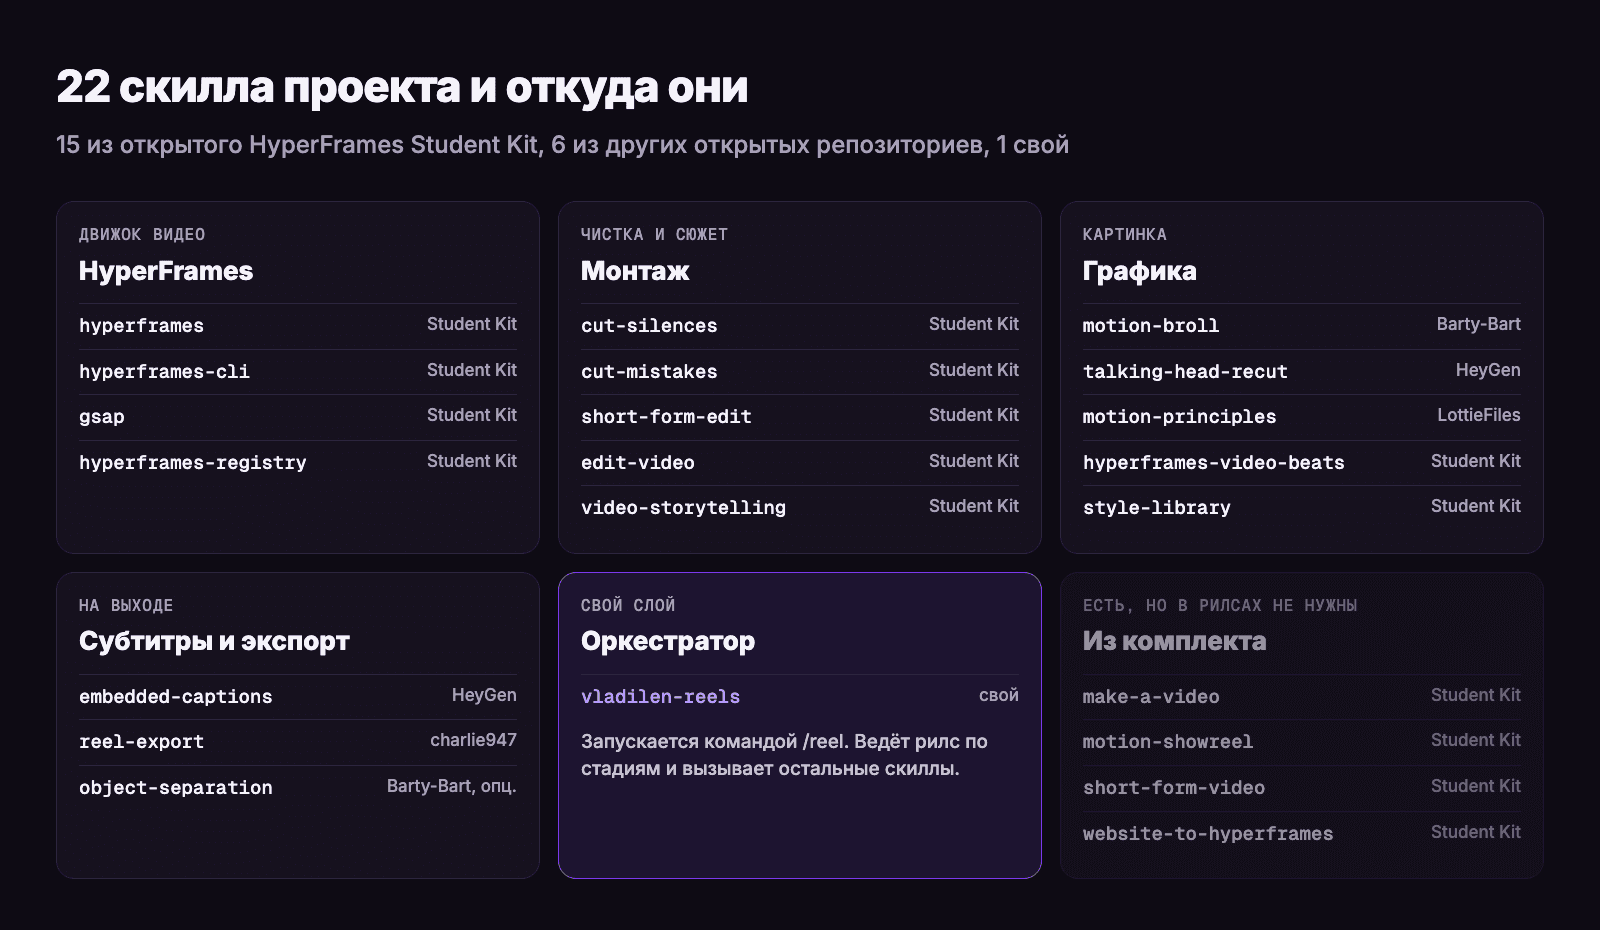Click hyperframes-video-beats skill name
This screenshot has width=1600, height=930.
tap(1213, 463)
